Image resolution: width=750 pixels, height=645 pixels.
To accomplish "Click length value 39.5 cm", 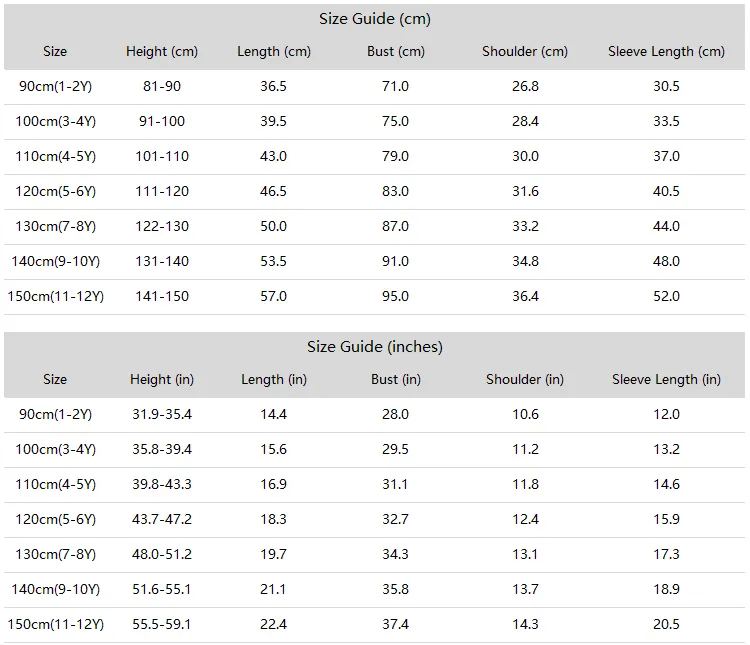I will (x=273, y=121).
